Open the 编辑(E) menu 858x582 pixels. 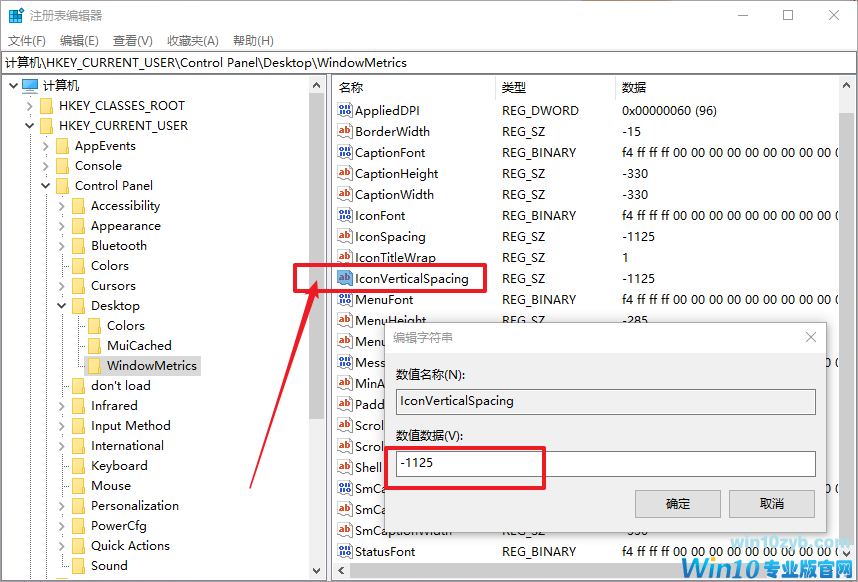click(79, 40)
